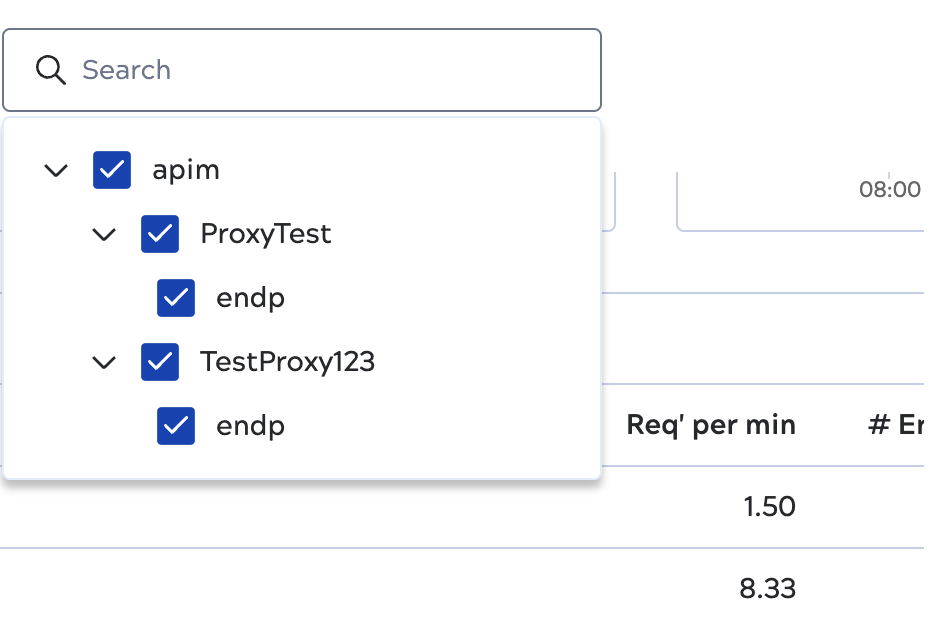This screenshot has height=634, width=930.
Task: Uncheck the endp checkbox under ProxyTest
Action: point(176,298)
